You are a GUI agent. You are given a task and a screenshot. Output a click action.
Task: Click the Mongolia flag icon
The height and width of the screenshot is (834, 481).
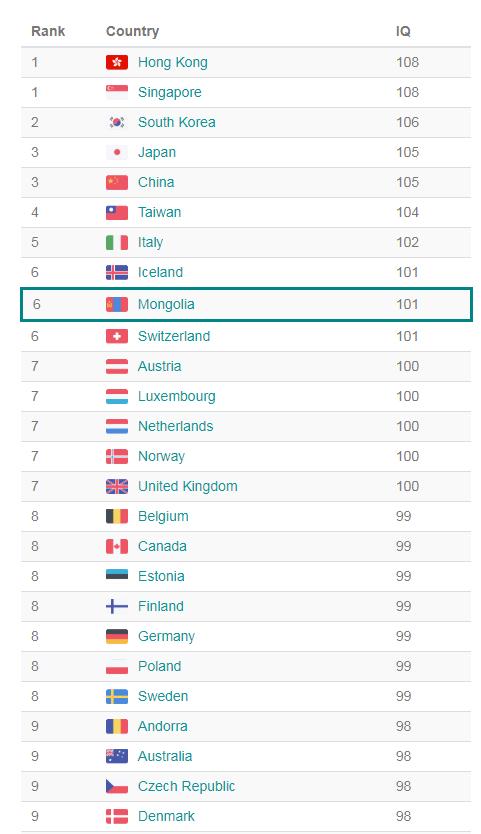tap(117, 304)
